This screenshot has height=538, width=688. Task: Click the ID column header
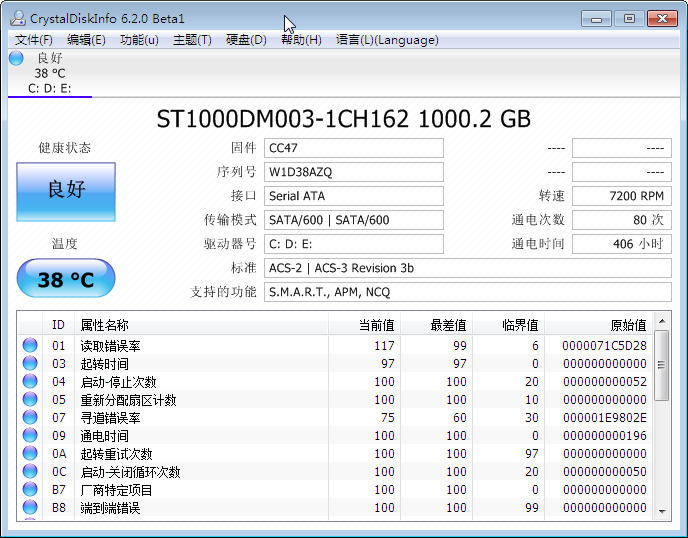point(58,325)
